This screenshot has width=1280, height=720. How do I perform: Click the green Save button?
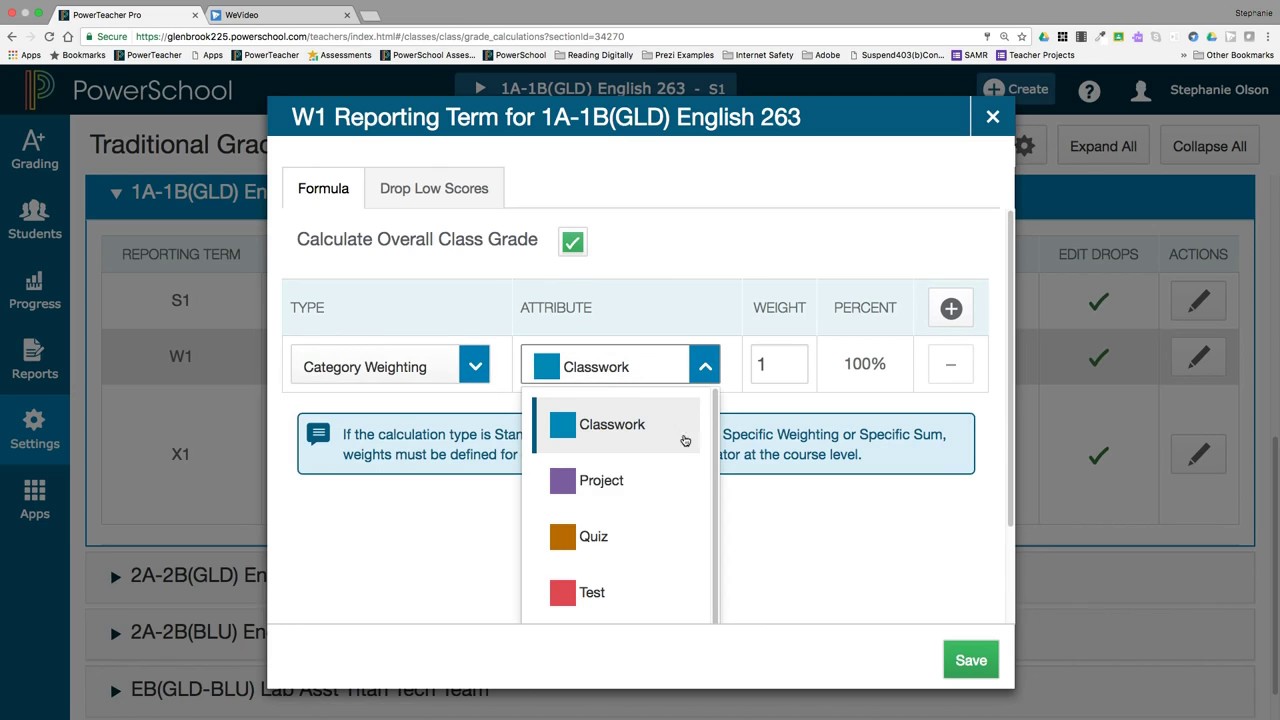[x=971, y=660]
